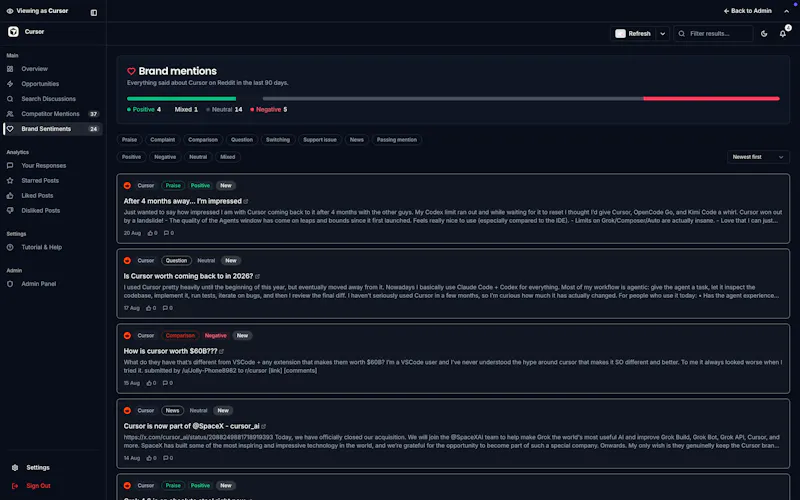Click the upvote icon on the 15 Aug post
This screenshot has height=500, width=800.
149,383
